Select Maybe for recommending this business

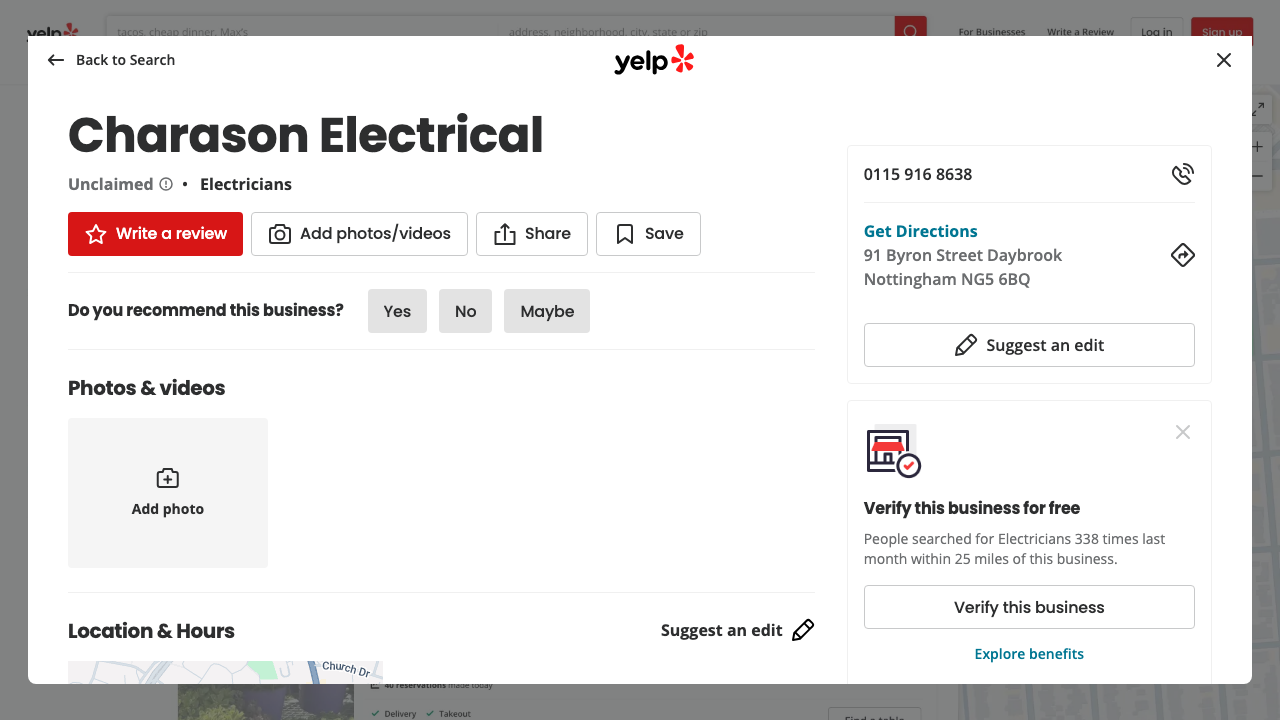[546, 311]
